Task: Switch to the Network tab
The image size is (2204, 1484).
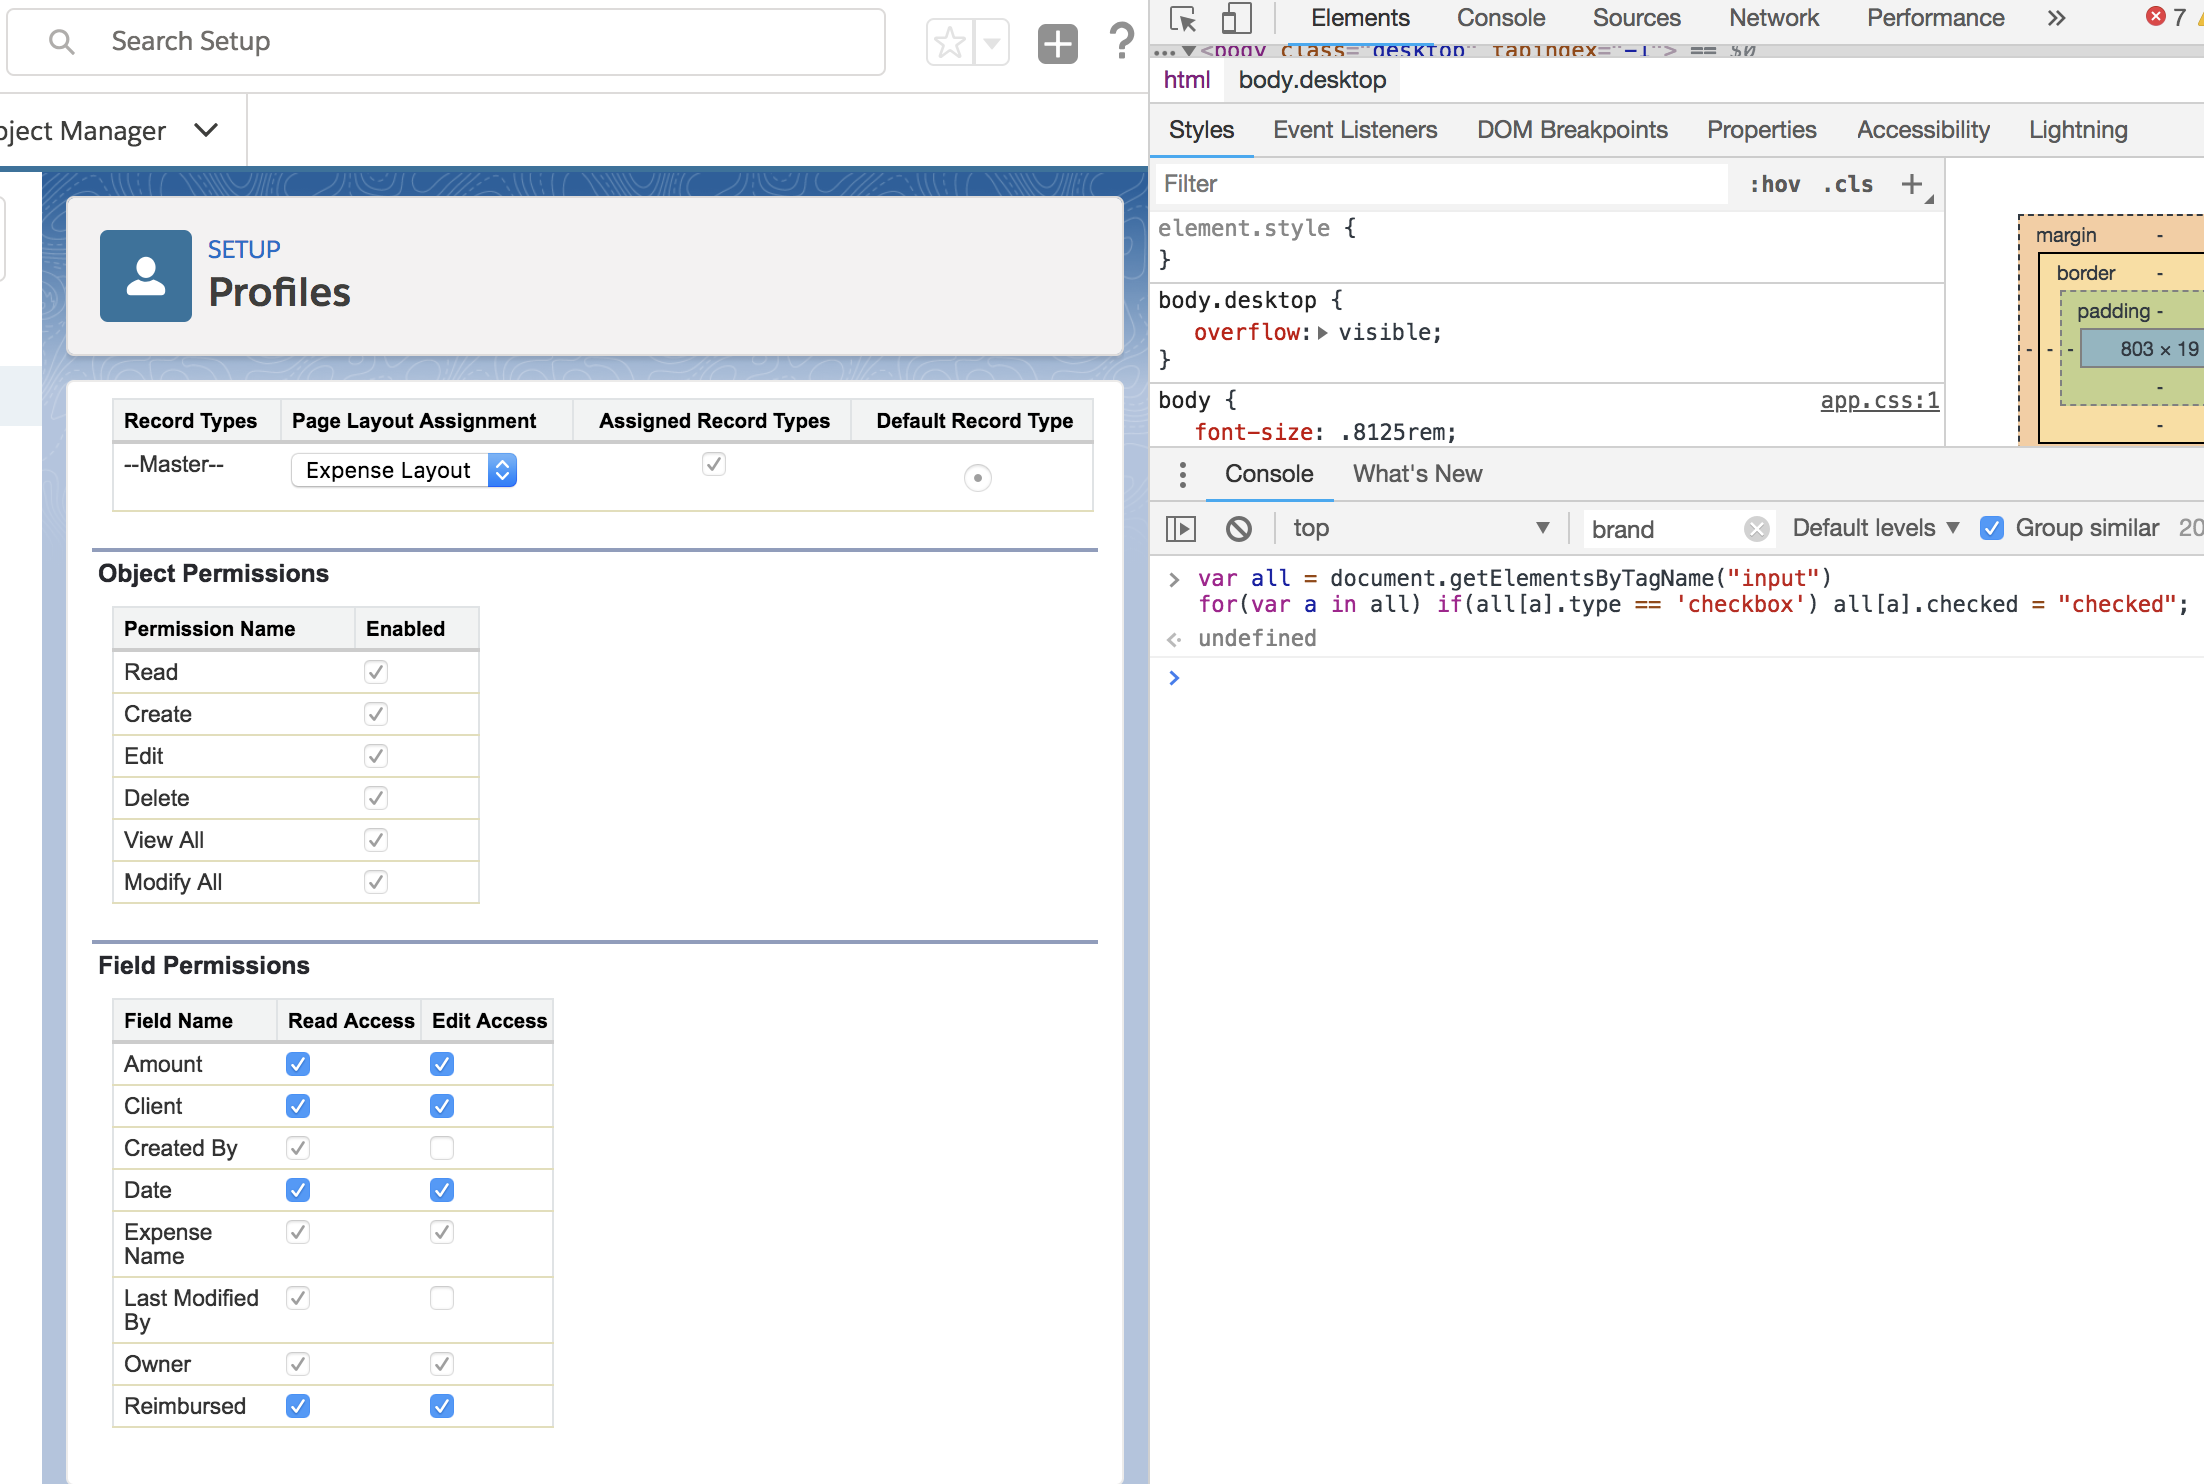Action: [x=1774, y=18]
